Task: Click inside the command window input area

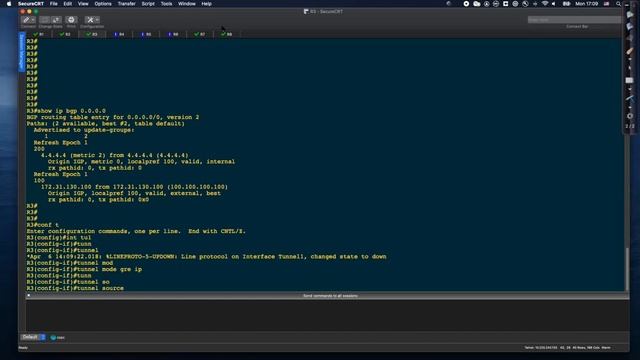Action: 327,315
